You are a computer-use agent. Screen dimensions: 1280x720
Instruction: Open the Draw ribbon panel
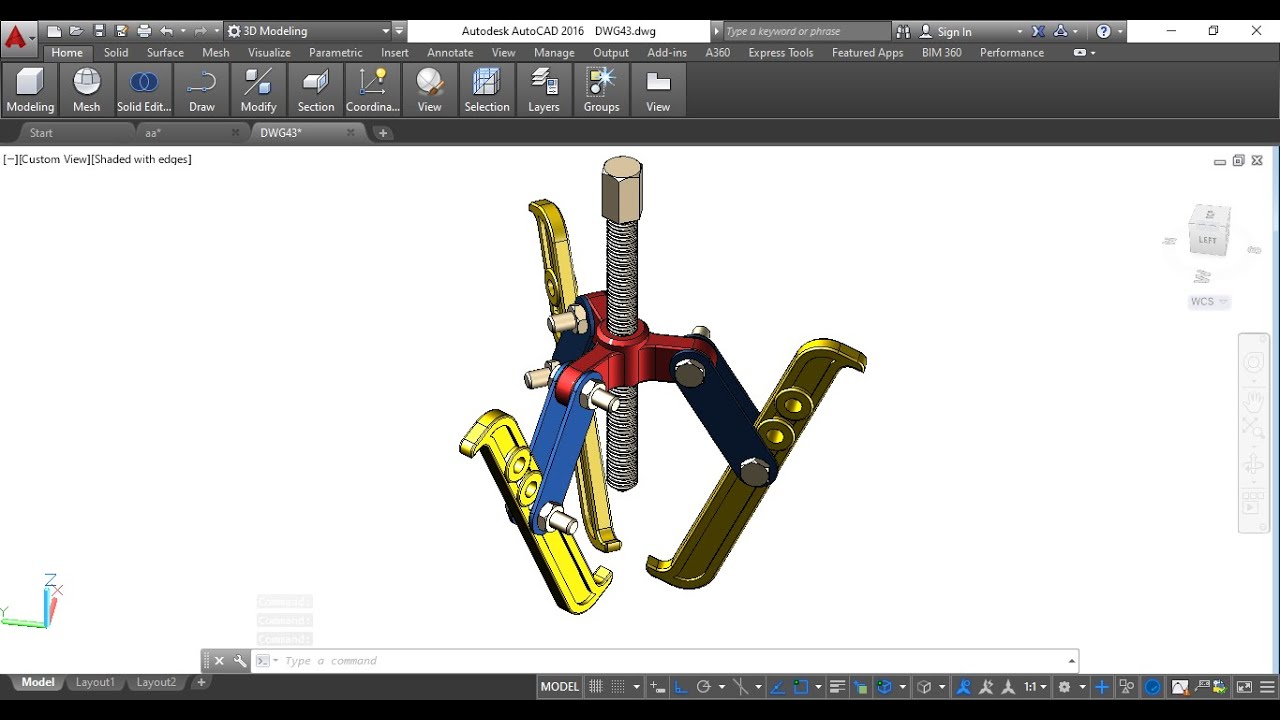(x=202, y=89)
